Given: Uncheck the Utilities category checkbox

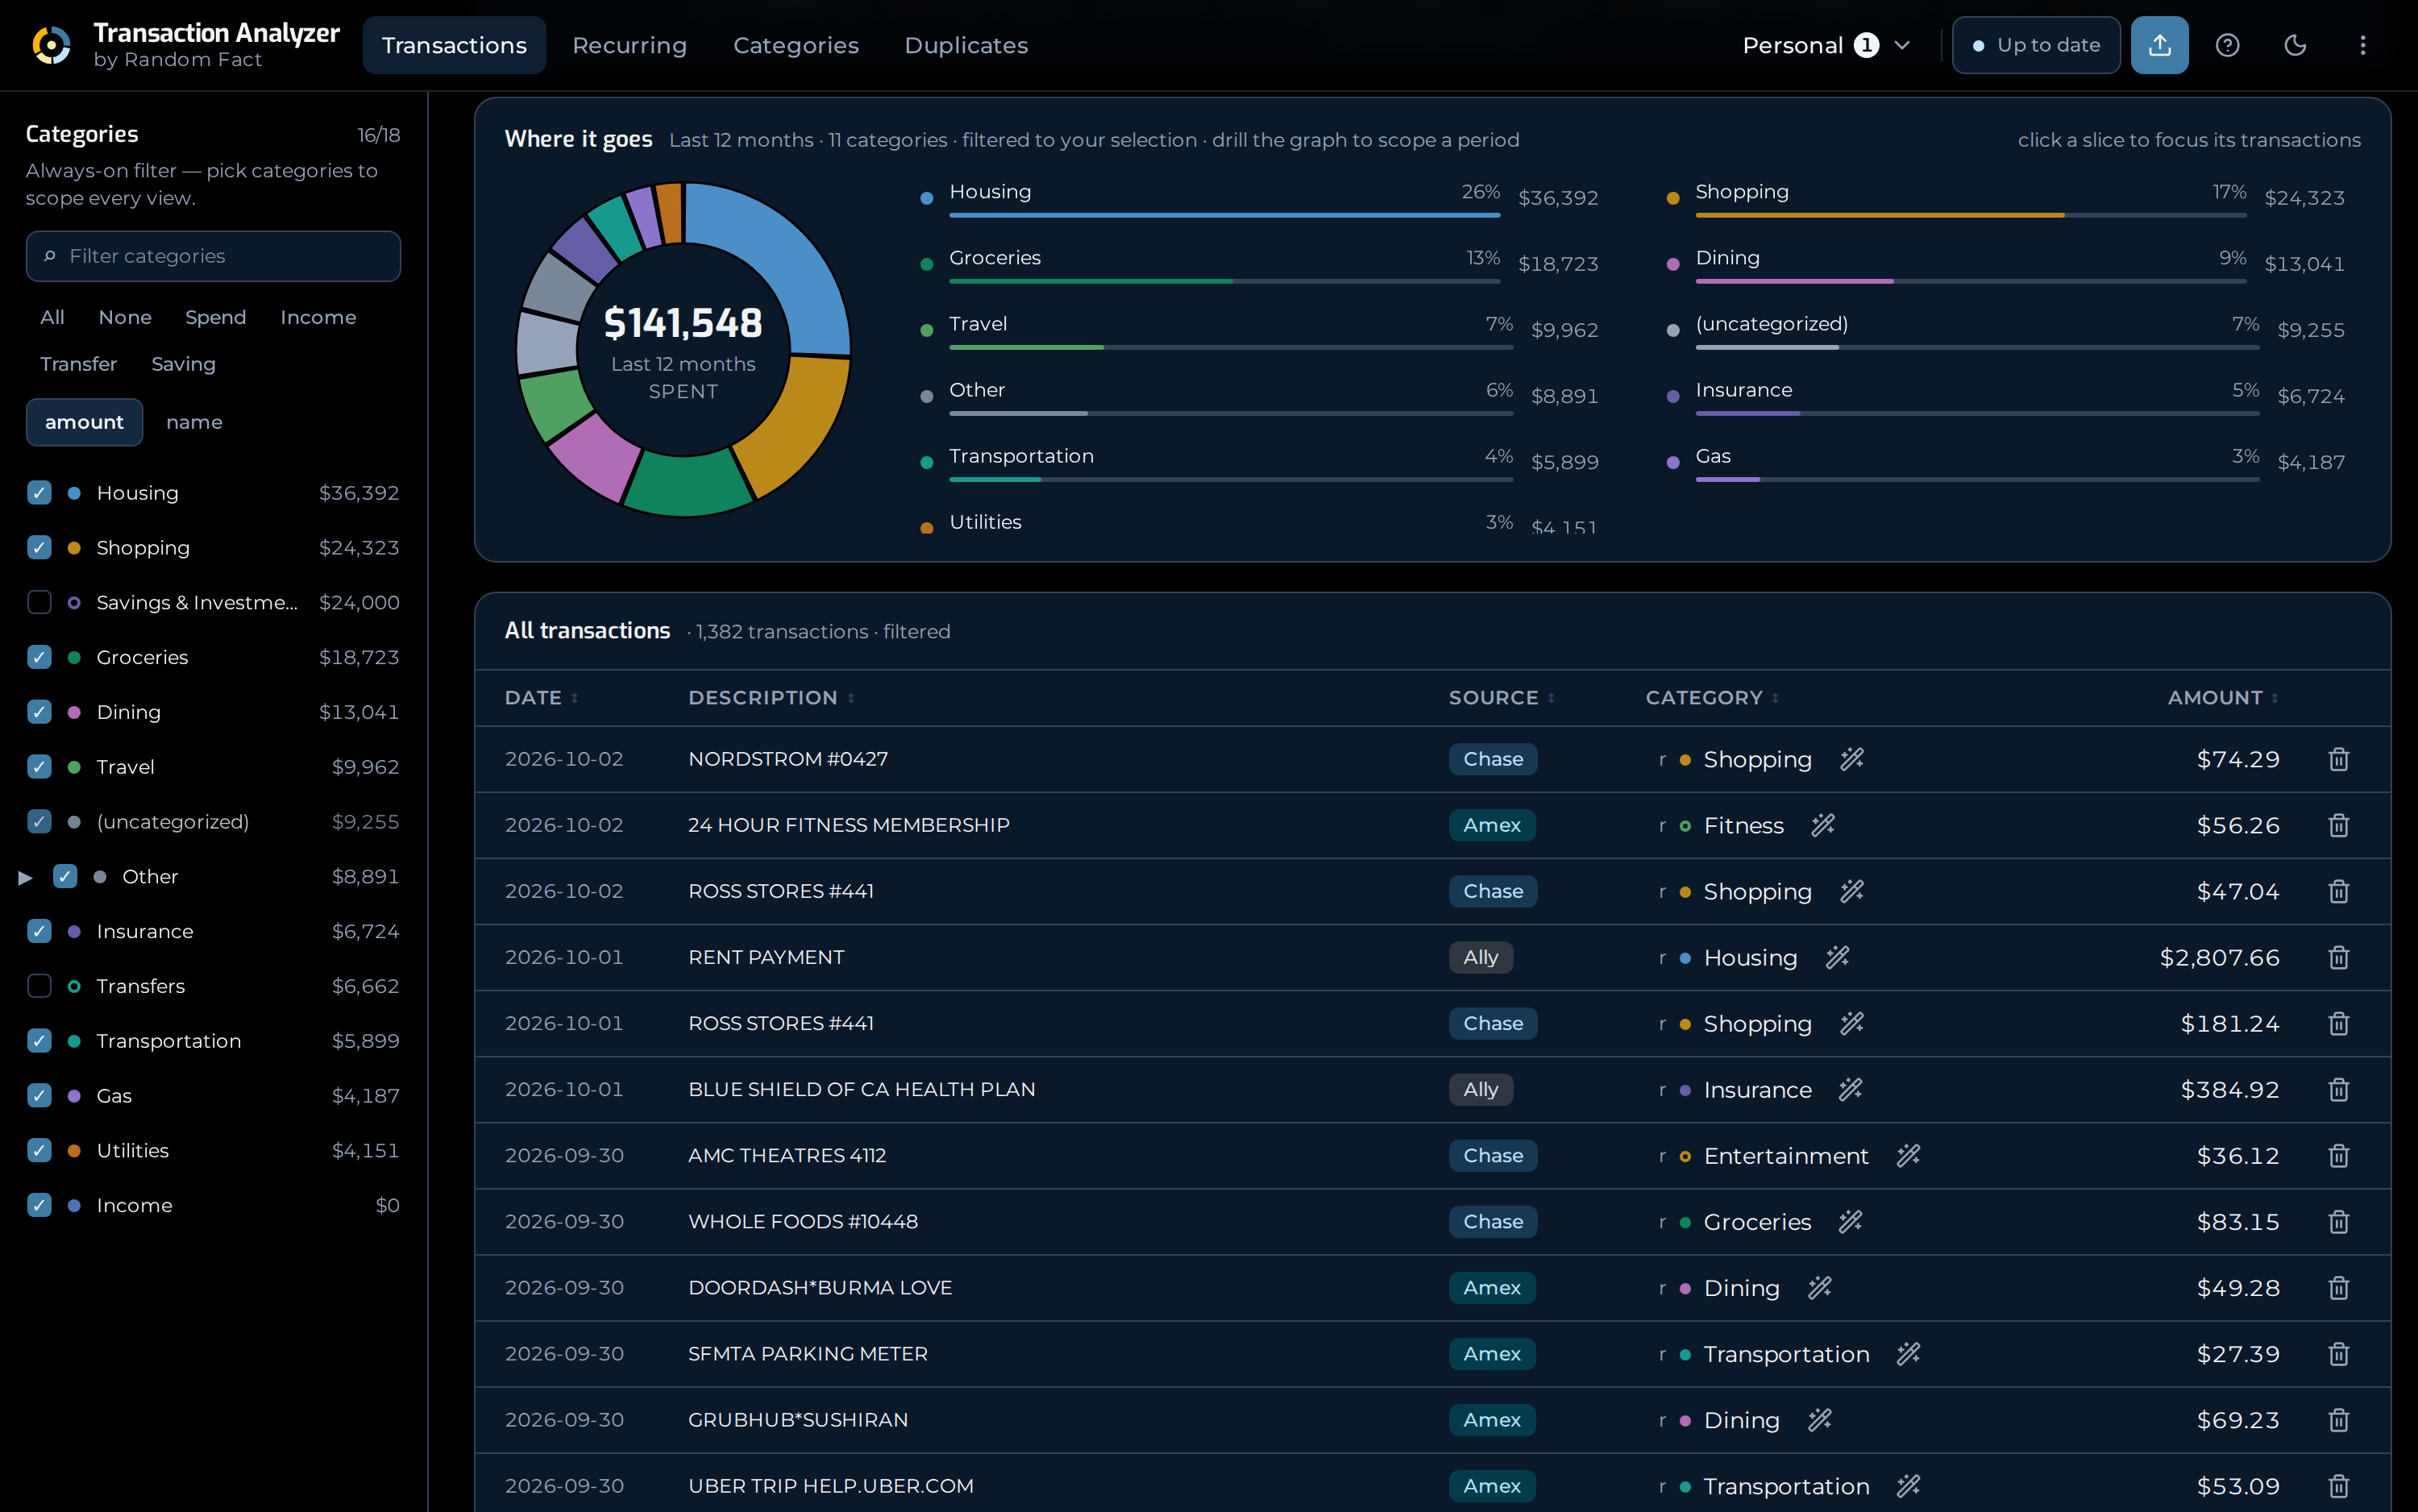Looking at the screenshot, I should pyautogui.click(x=39, y=1150).
